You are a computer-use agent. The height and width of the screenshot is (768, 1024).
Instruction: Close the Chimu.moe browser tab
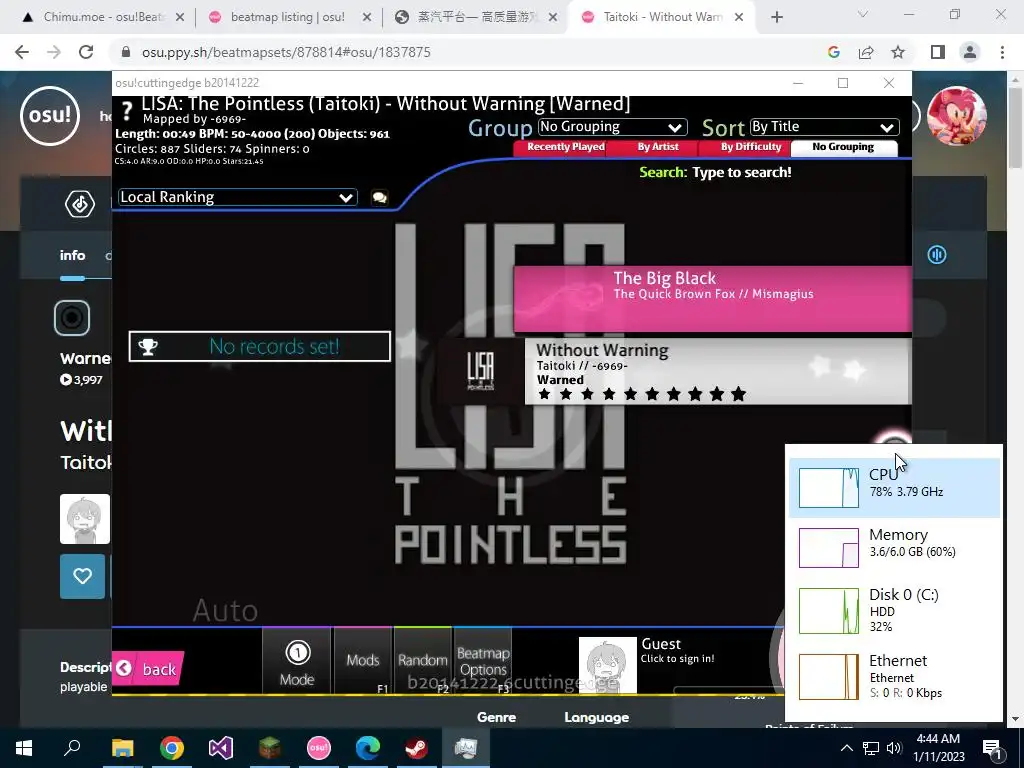(180, 17)
